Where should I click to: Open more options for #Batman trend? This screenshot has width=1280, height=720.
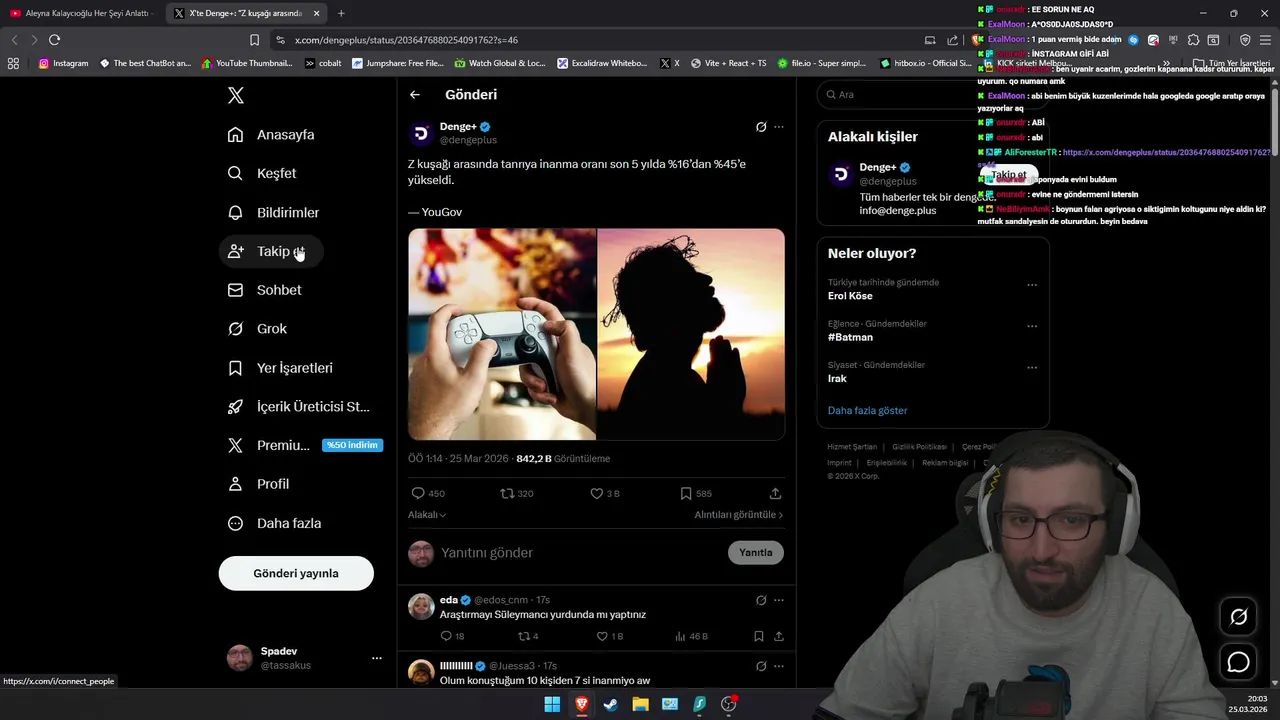coord(1032,326)
